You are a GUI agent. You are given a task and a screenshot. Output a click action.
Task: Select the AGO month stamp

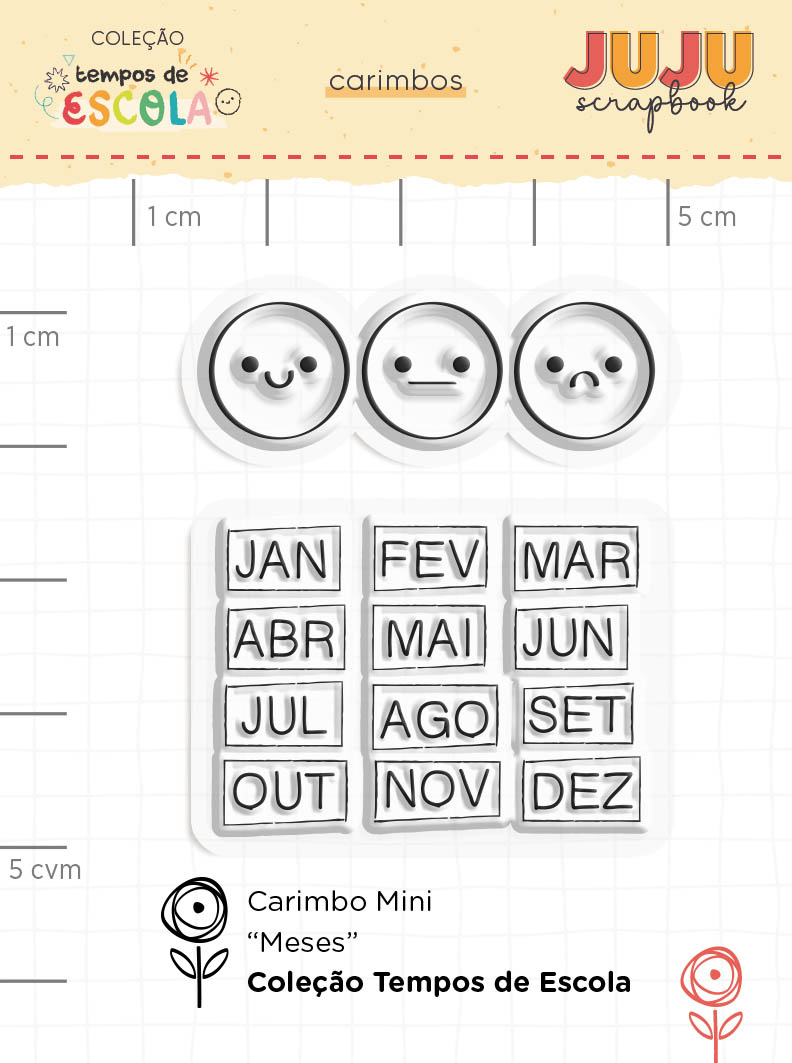point(435,716)
